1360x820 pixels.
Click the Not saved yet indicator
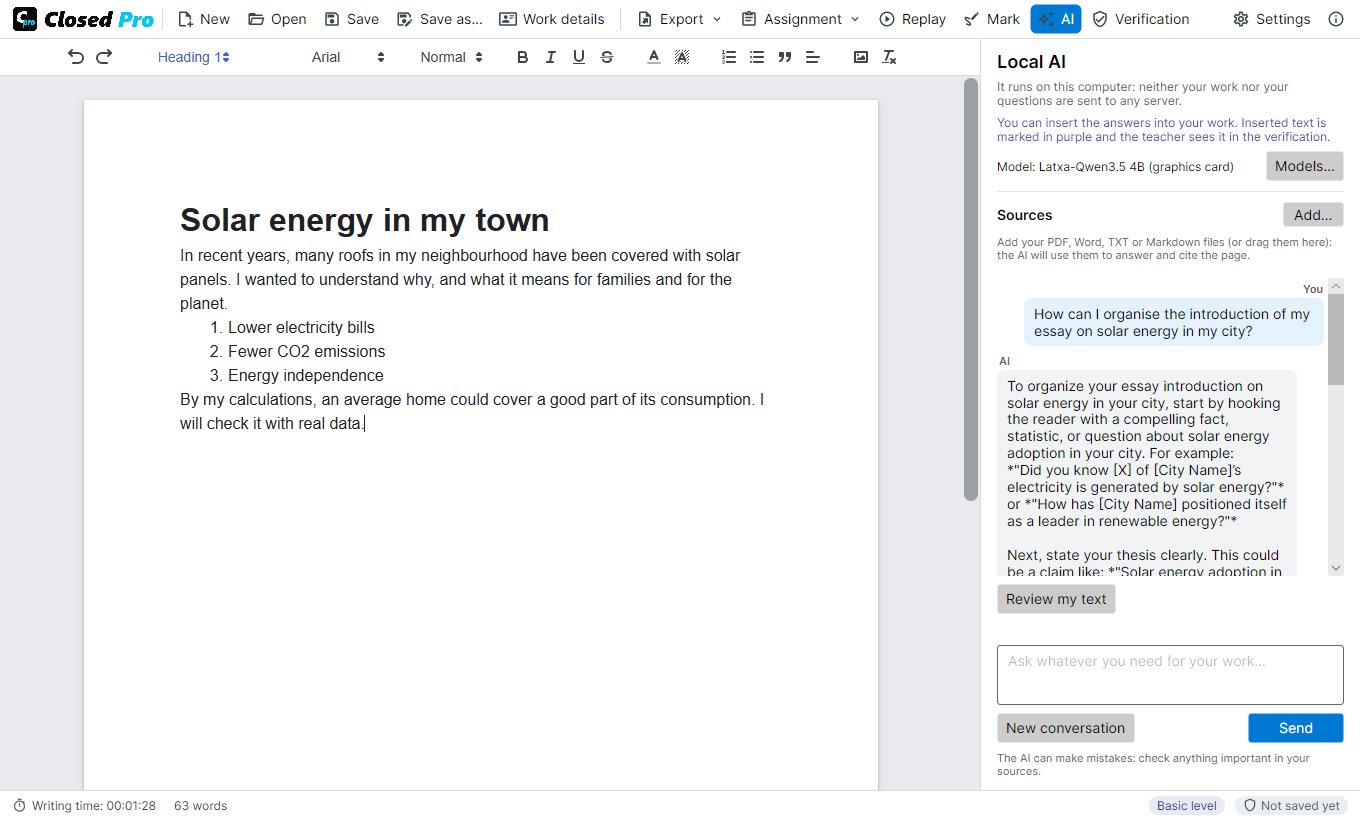click(1291, 806)
